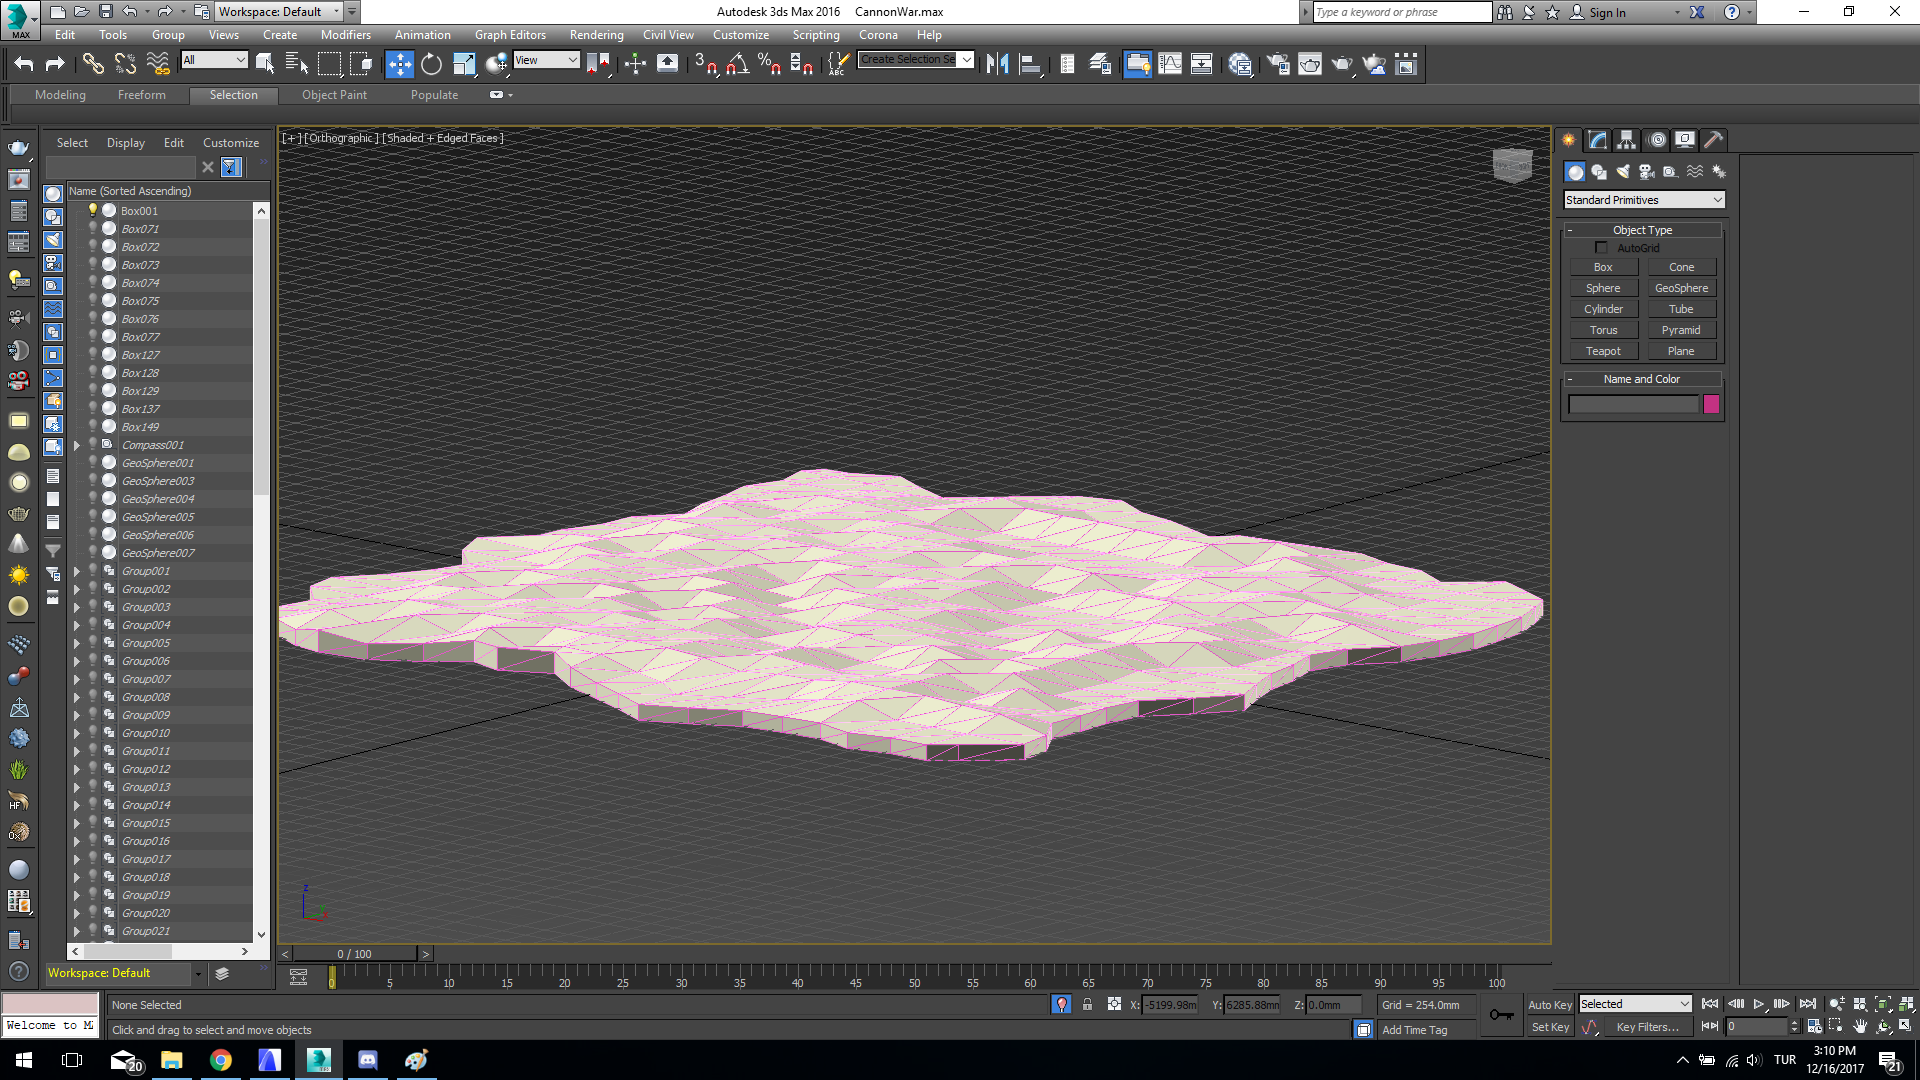Toggle Percent Snap in main toolbar
Screen dimensions: 1920x1080
[x=769, y=64]
